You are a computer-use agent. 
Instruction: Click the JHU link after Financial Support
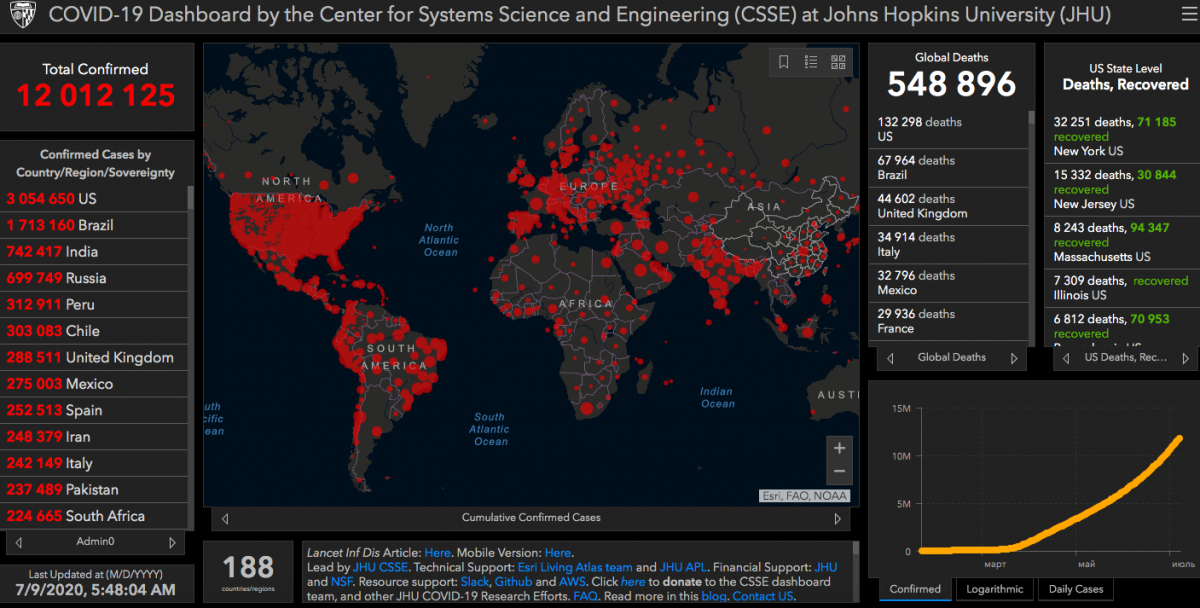tap(826, 567)
